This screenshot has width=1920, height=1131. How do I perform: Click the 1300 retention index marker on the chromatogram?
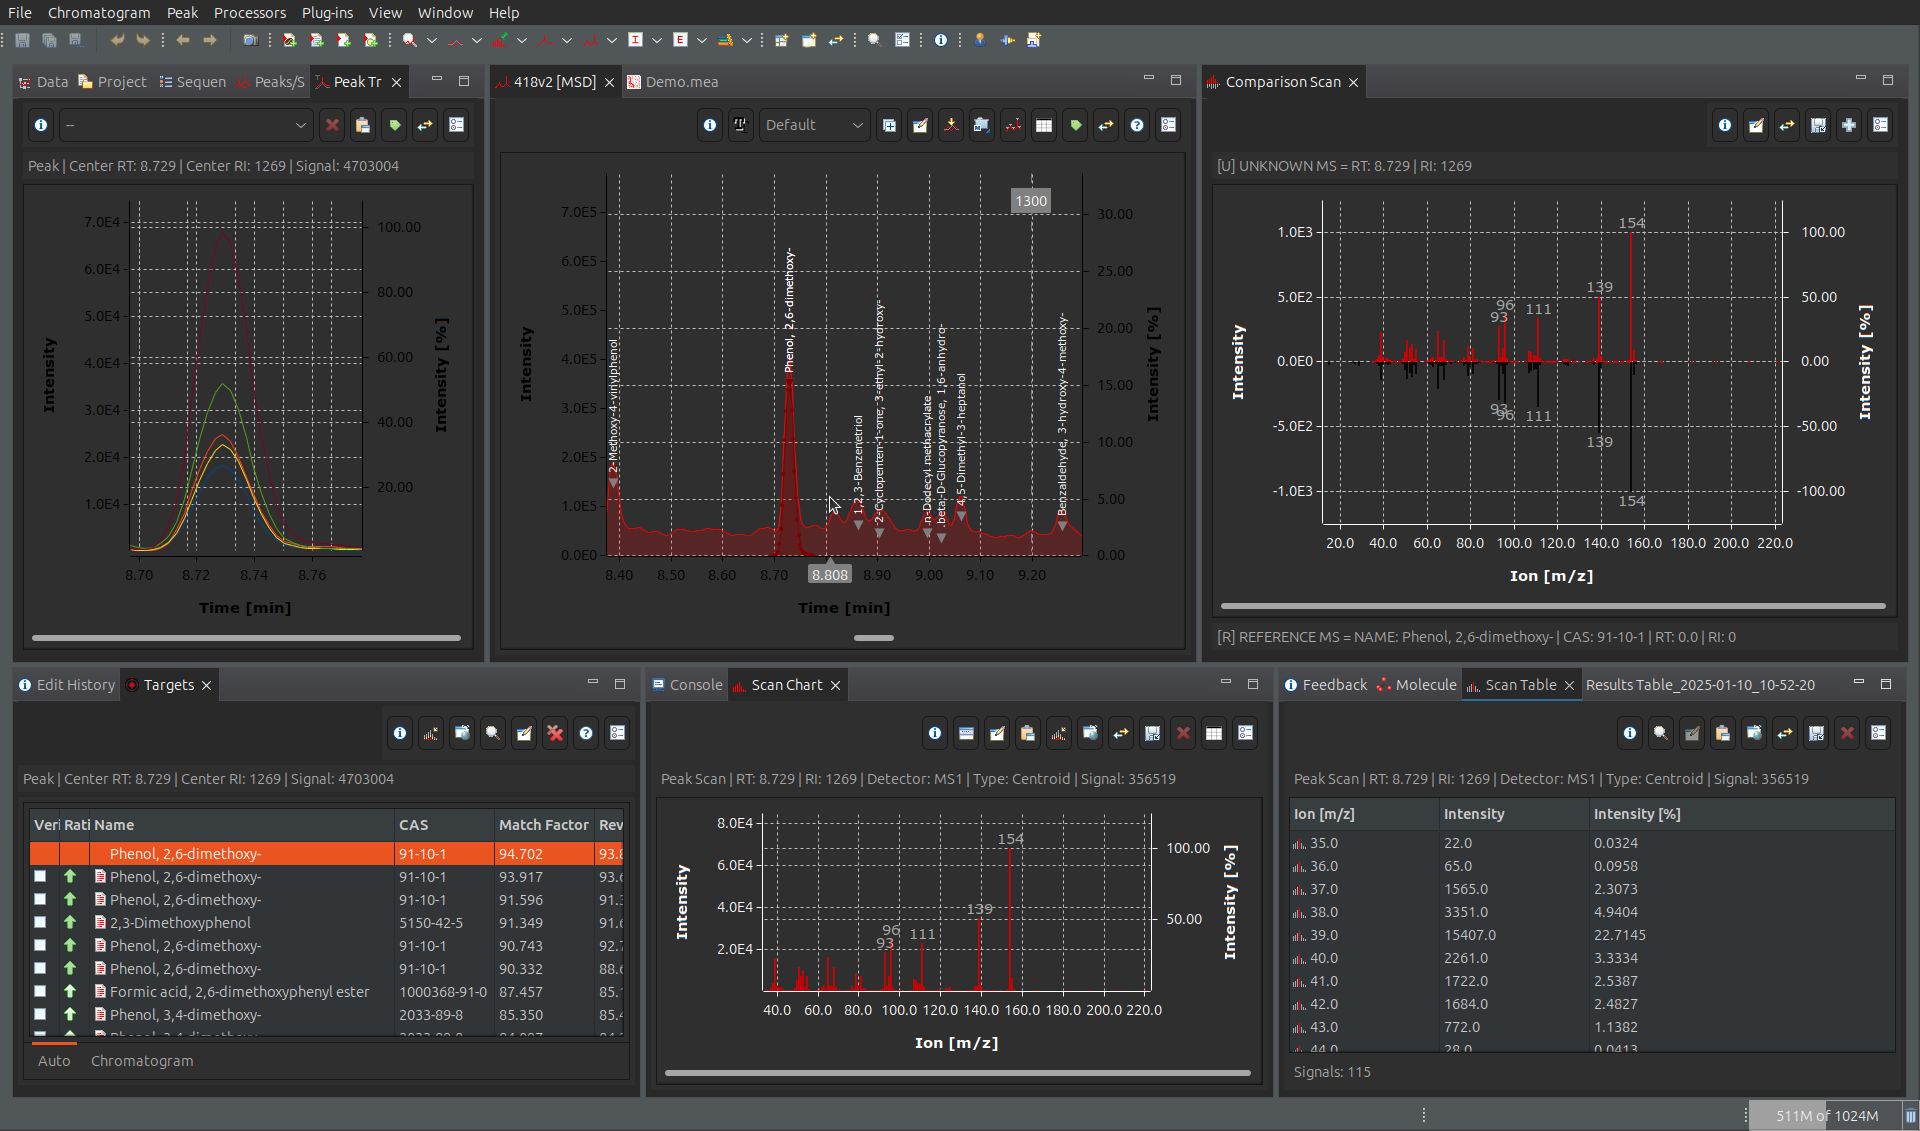click(x=1031, y=201)
